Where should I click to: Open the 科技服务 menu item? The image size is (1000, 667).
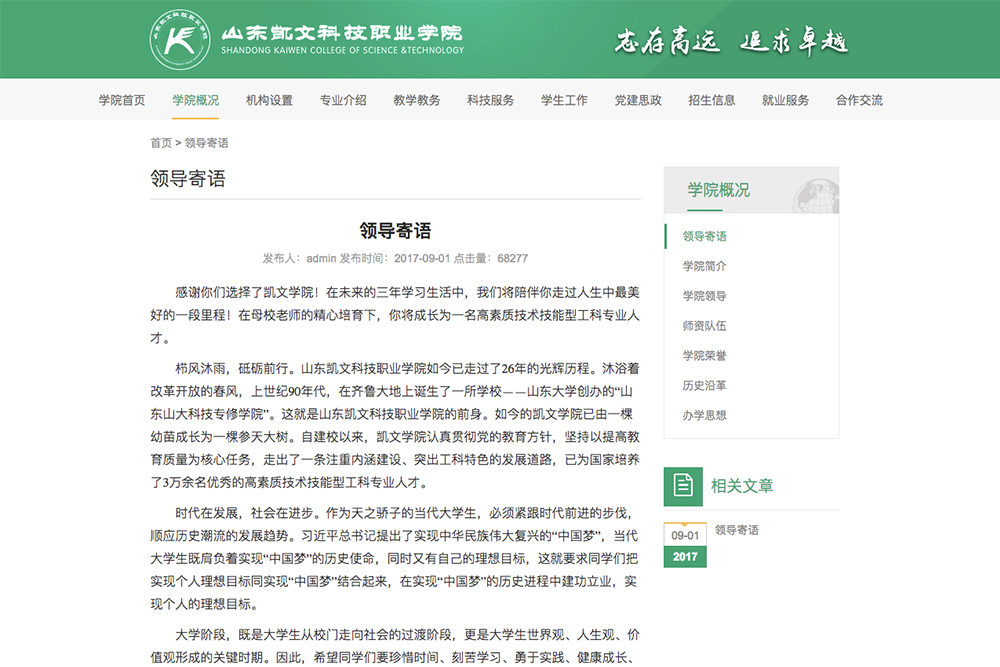pos(491,100)
